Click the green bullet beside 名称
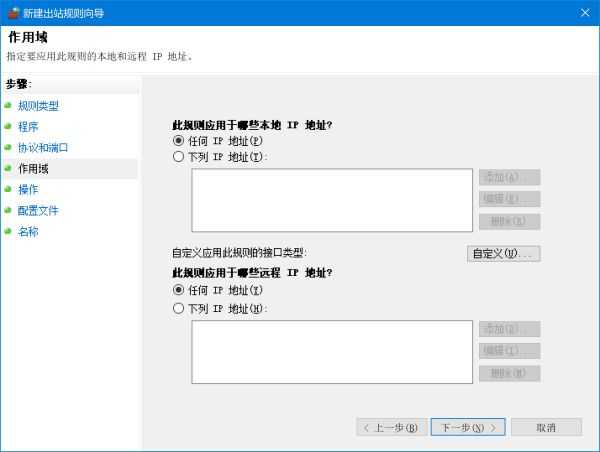Viewport: 600px width, 452px height. [x=8, y=231]
